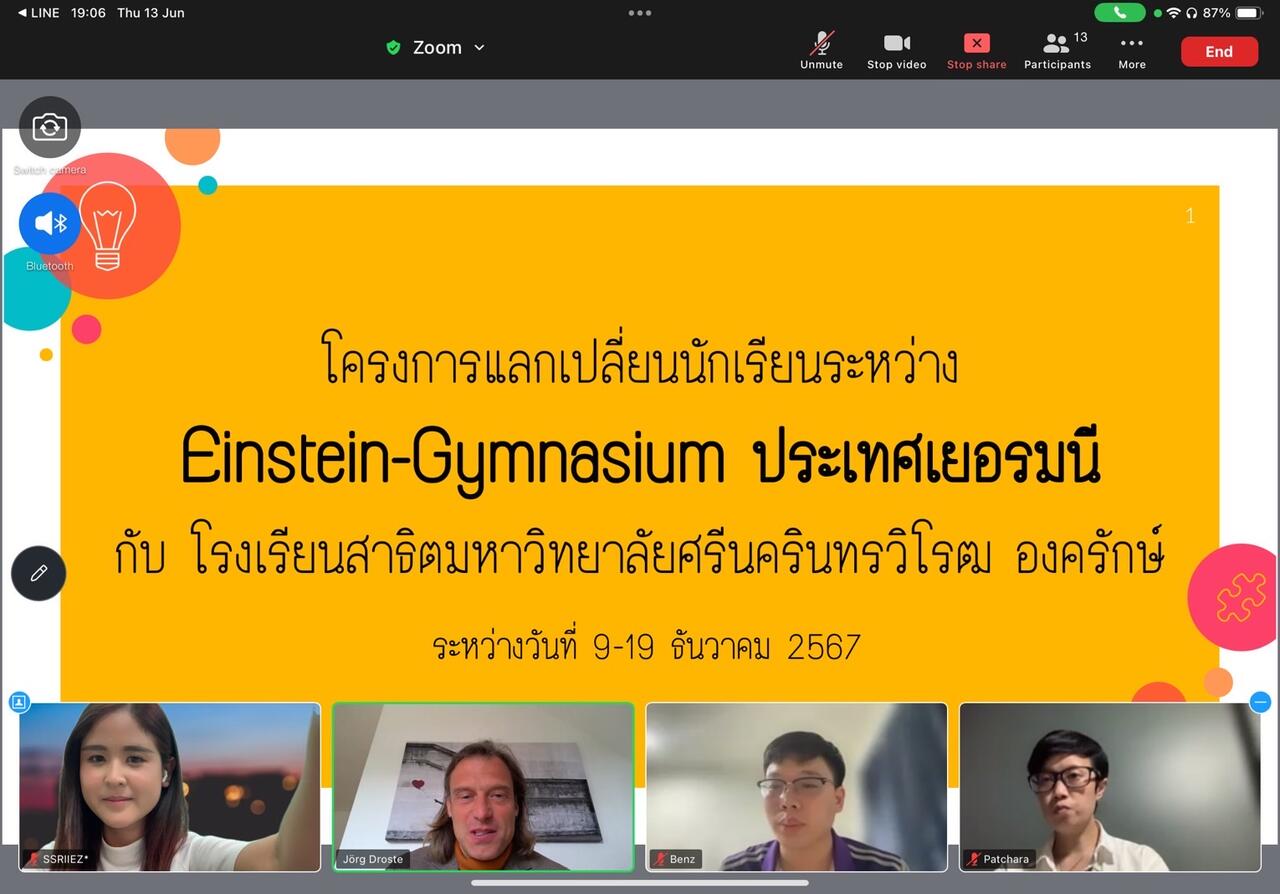Click the SSRIIEZ* name label
The width and height of the screenshot is (1280, 894).
tap(58, 859)
